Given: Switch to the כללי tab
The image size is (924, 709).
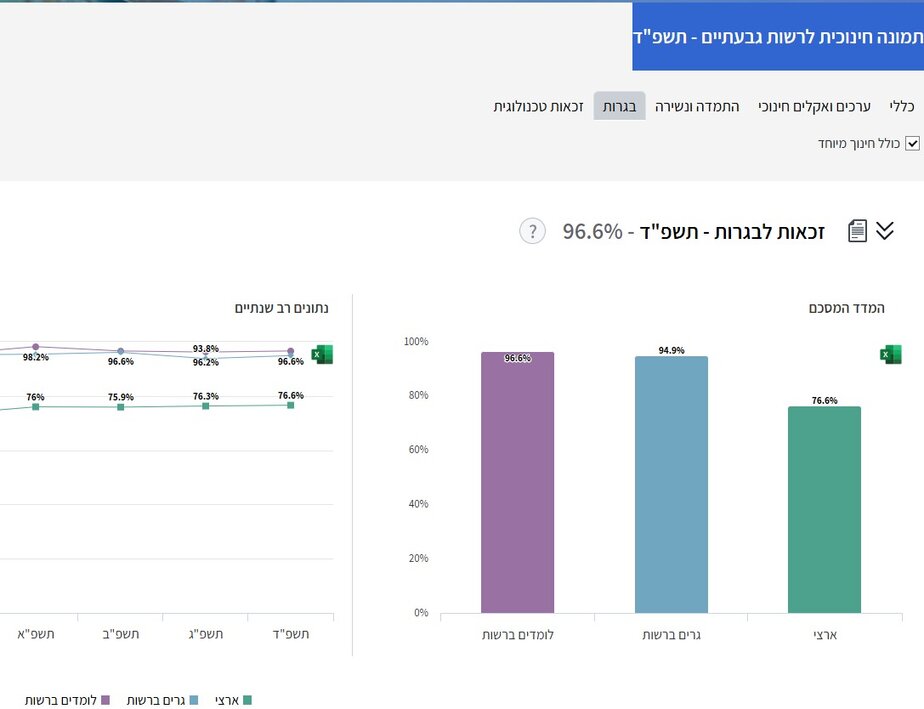Looking at the screenshot, I should coord(898,106).
